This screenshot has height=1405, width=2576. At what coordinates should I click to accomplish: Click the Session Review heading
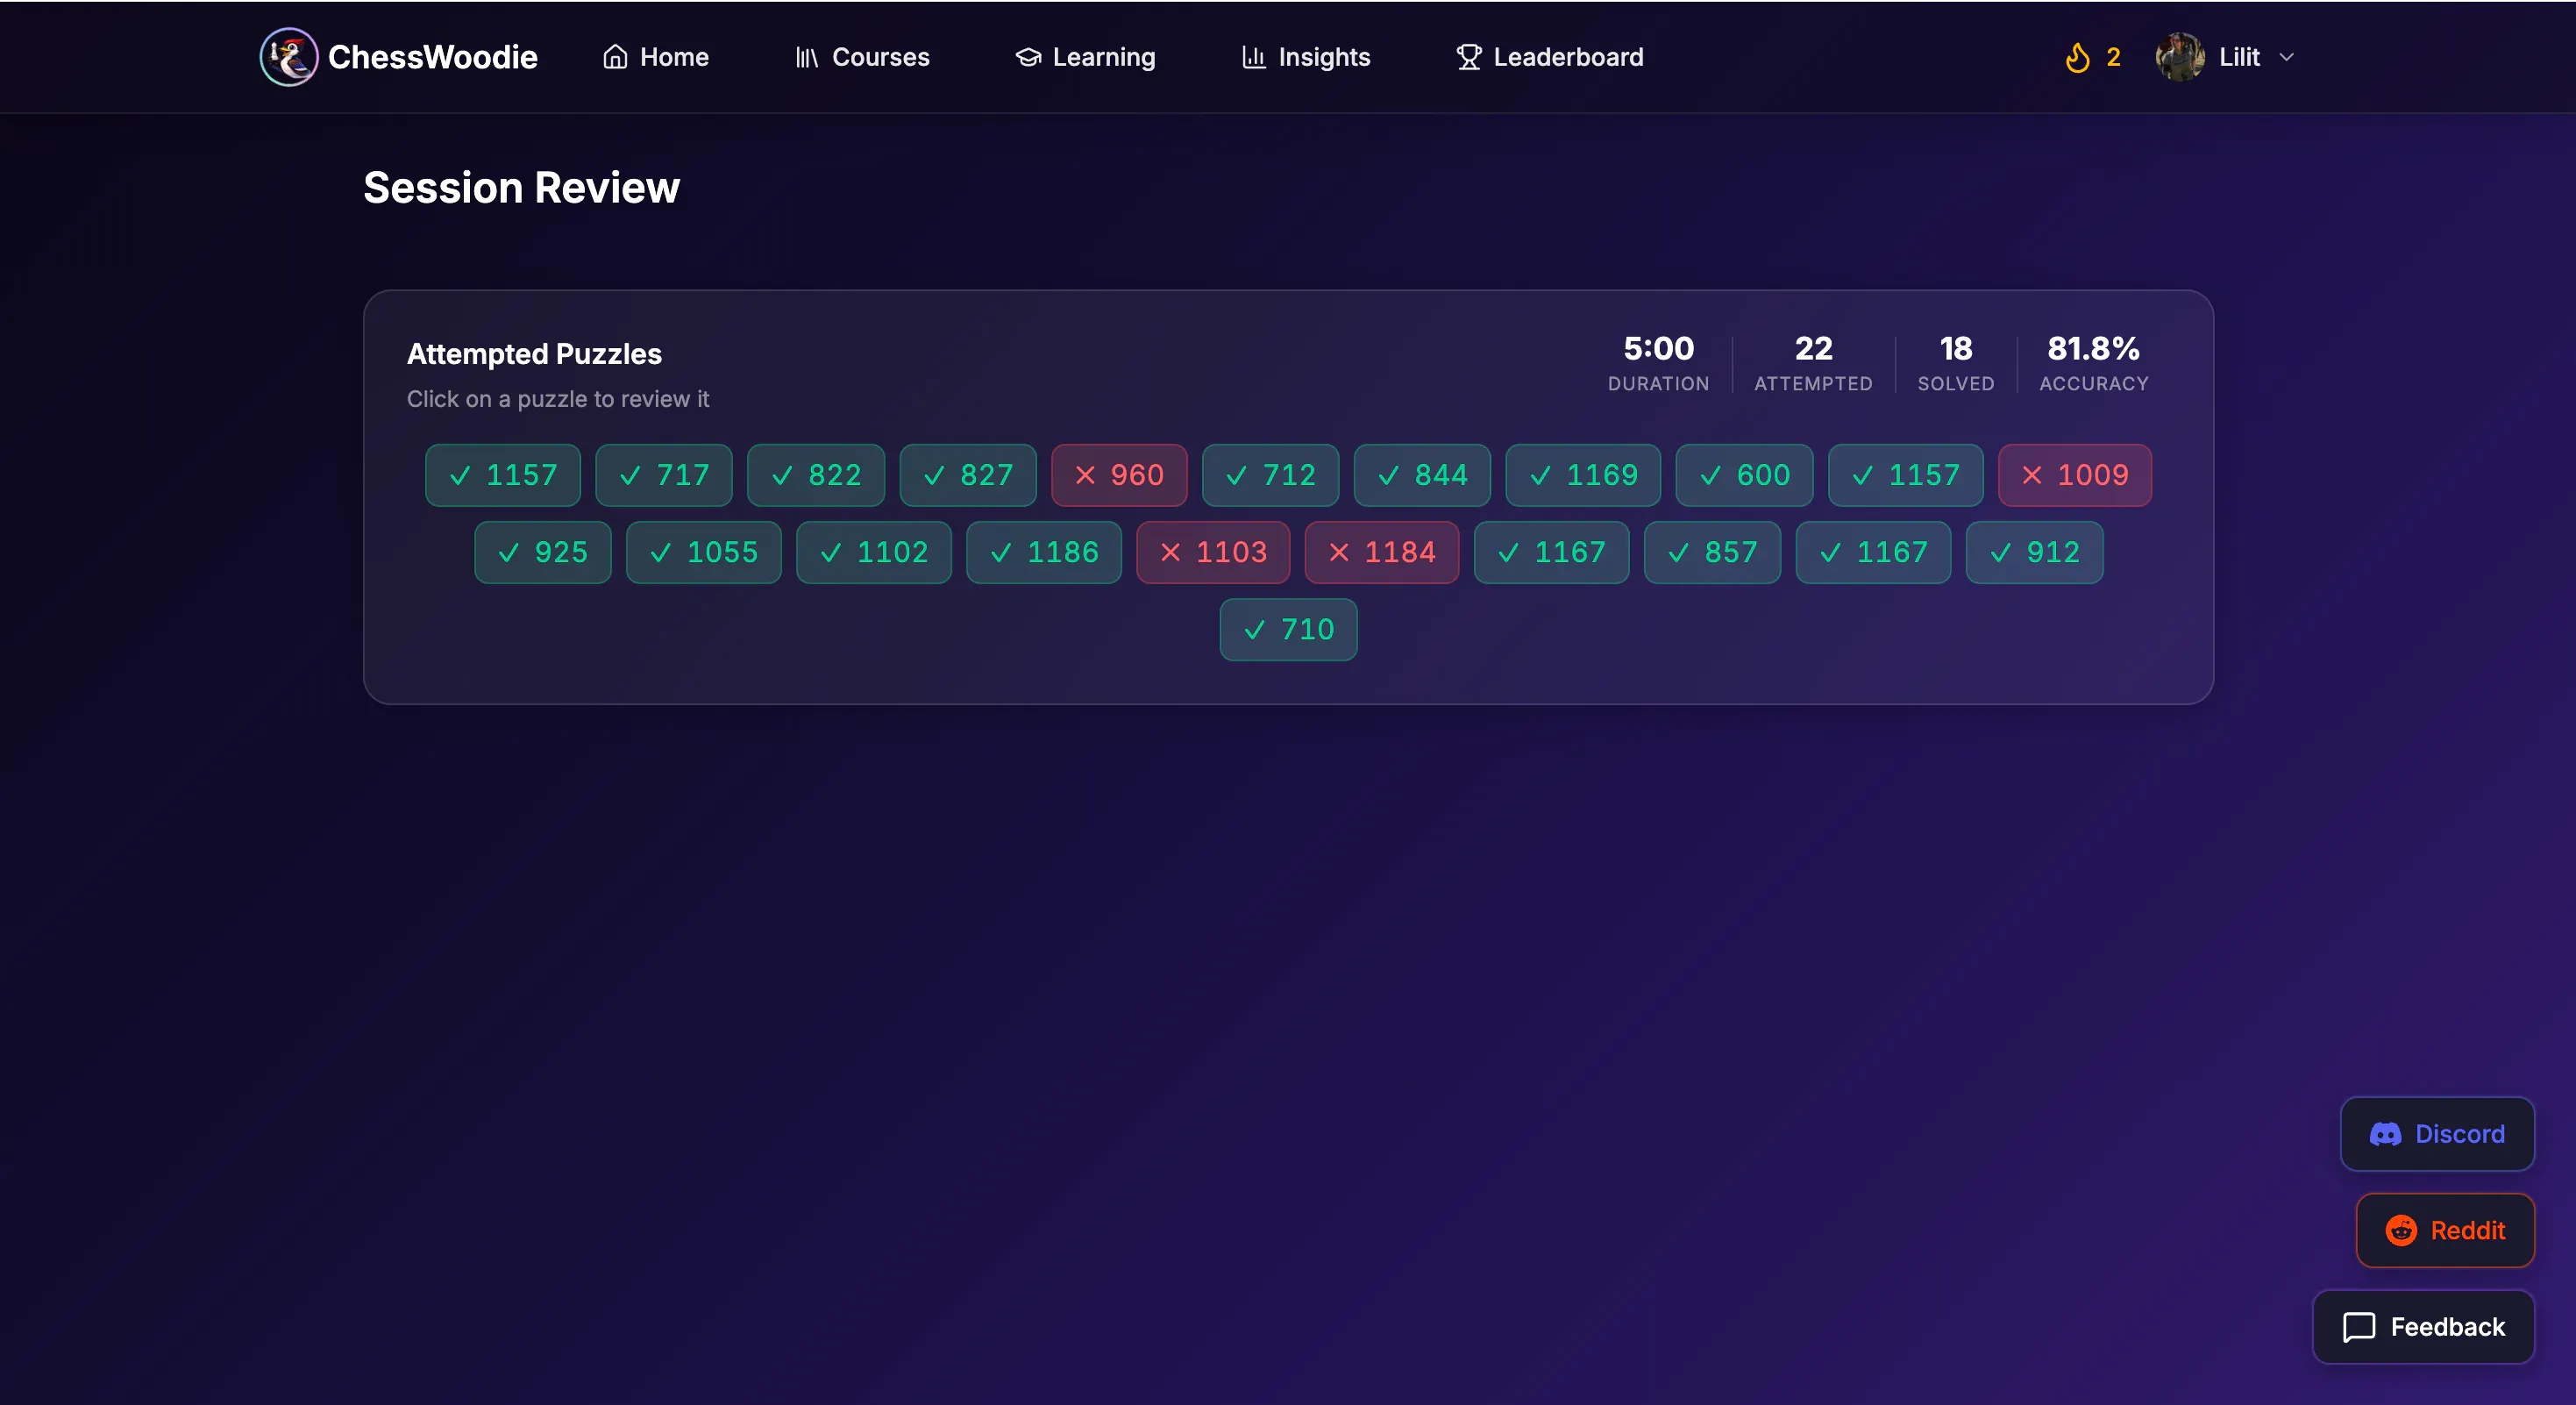click(x=521, y=188)
